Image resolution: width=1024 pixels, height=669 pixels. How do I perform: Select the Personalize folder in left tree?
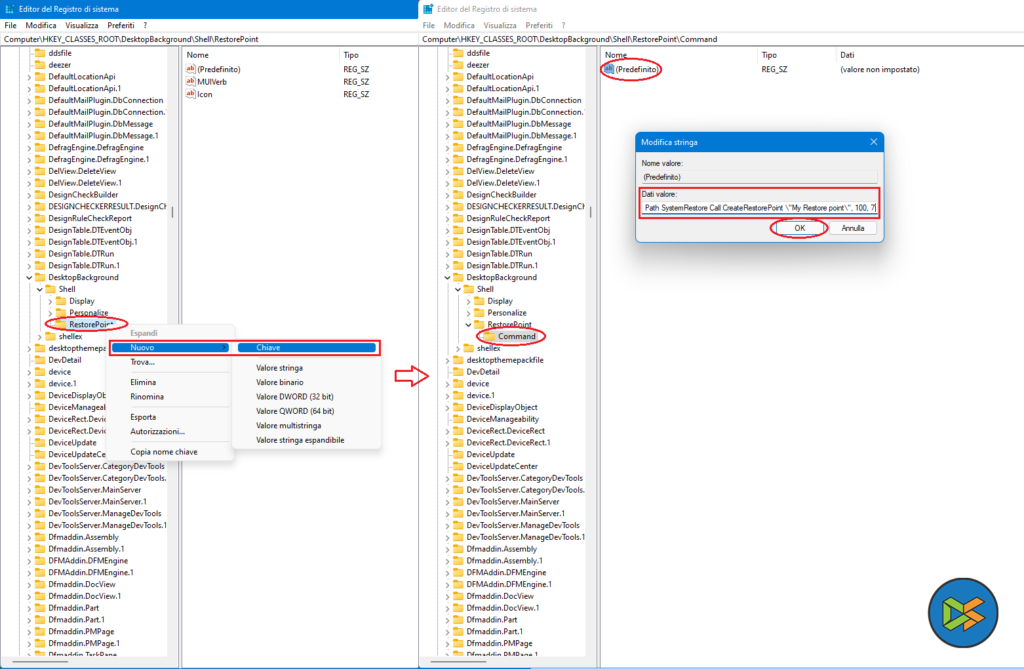[x=88, y=313]
